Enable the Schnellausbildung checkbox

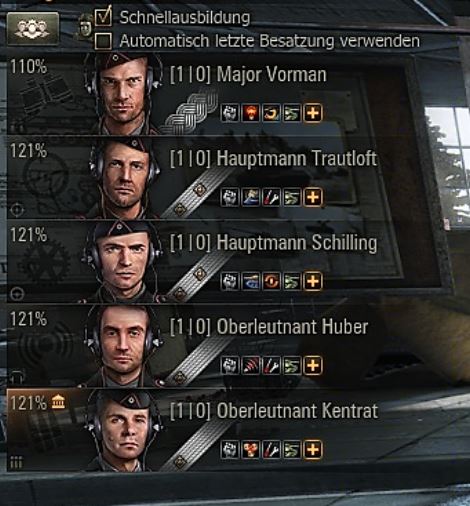pos(103,17)
